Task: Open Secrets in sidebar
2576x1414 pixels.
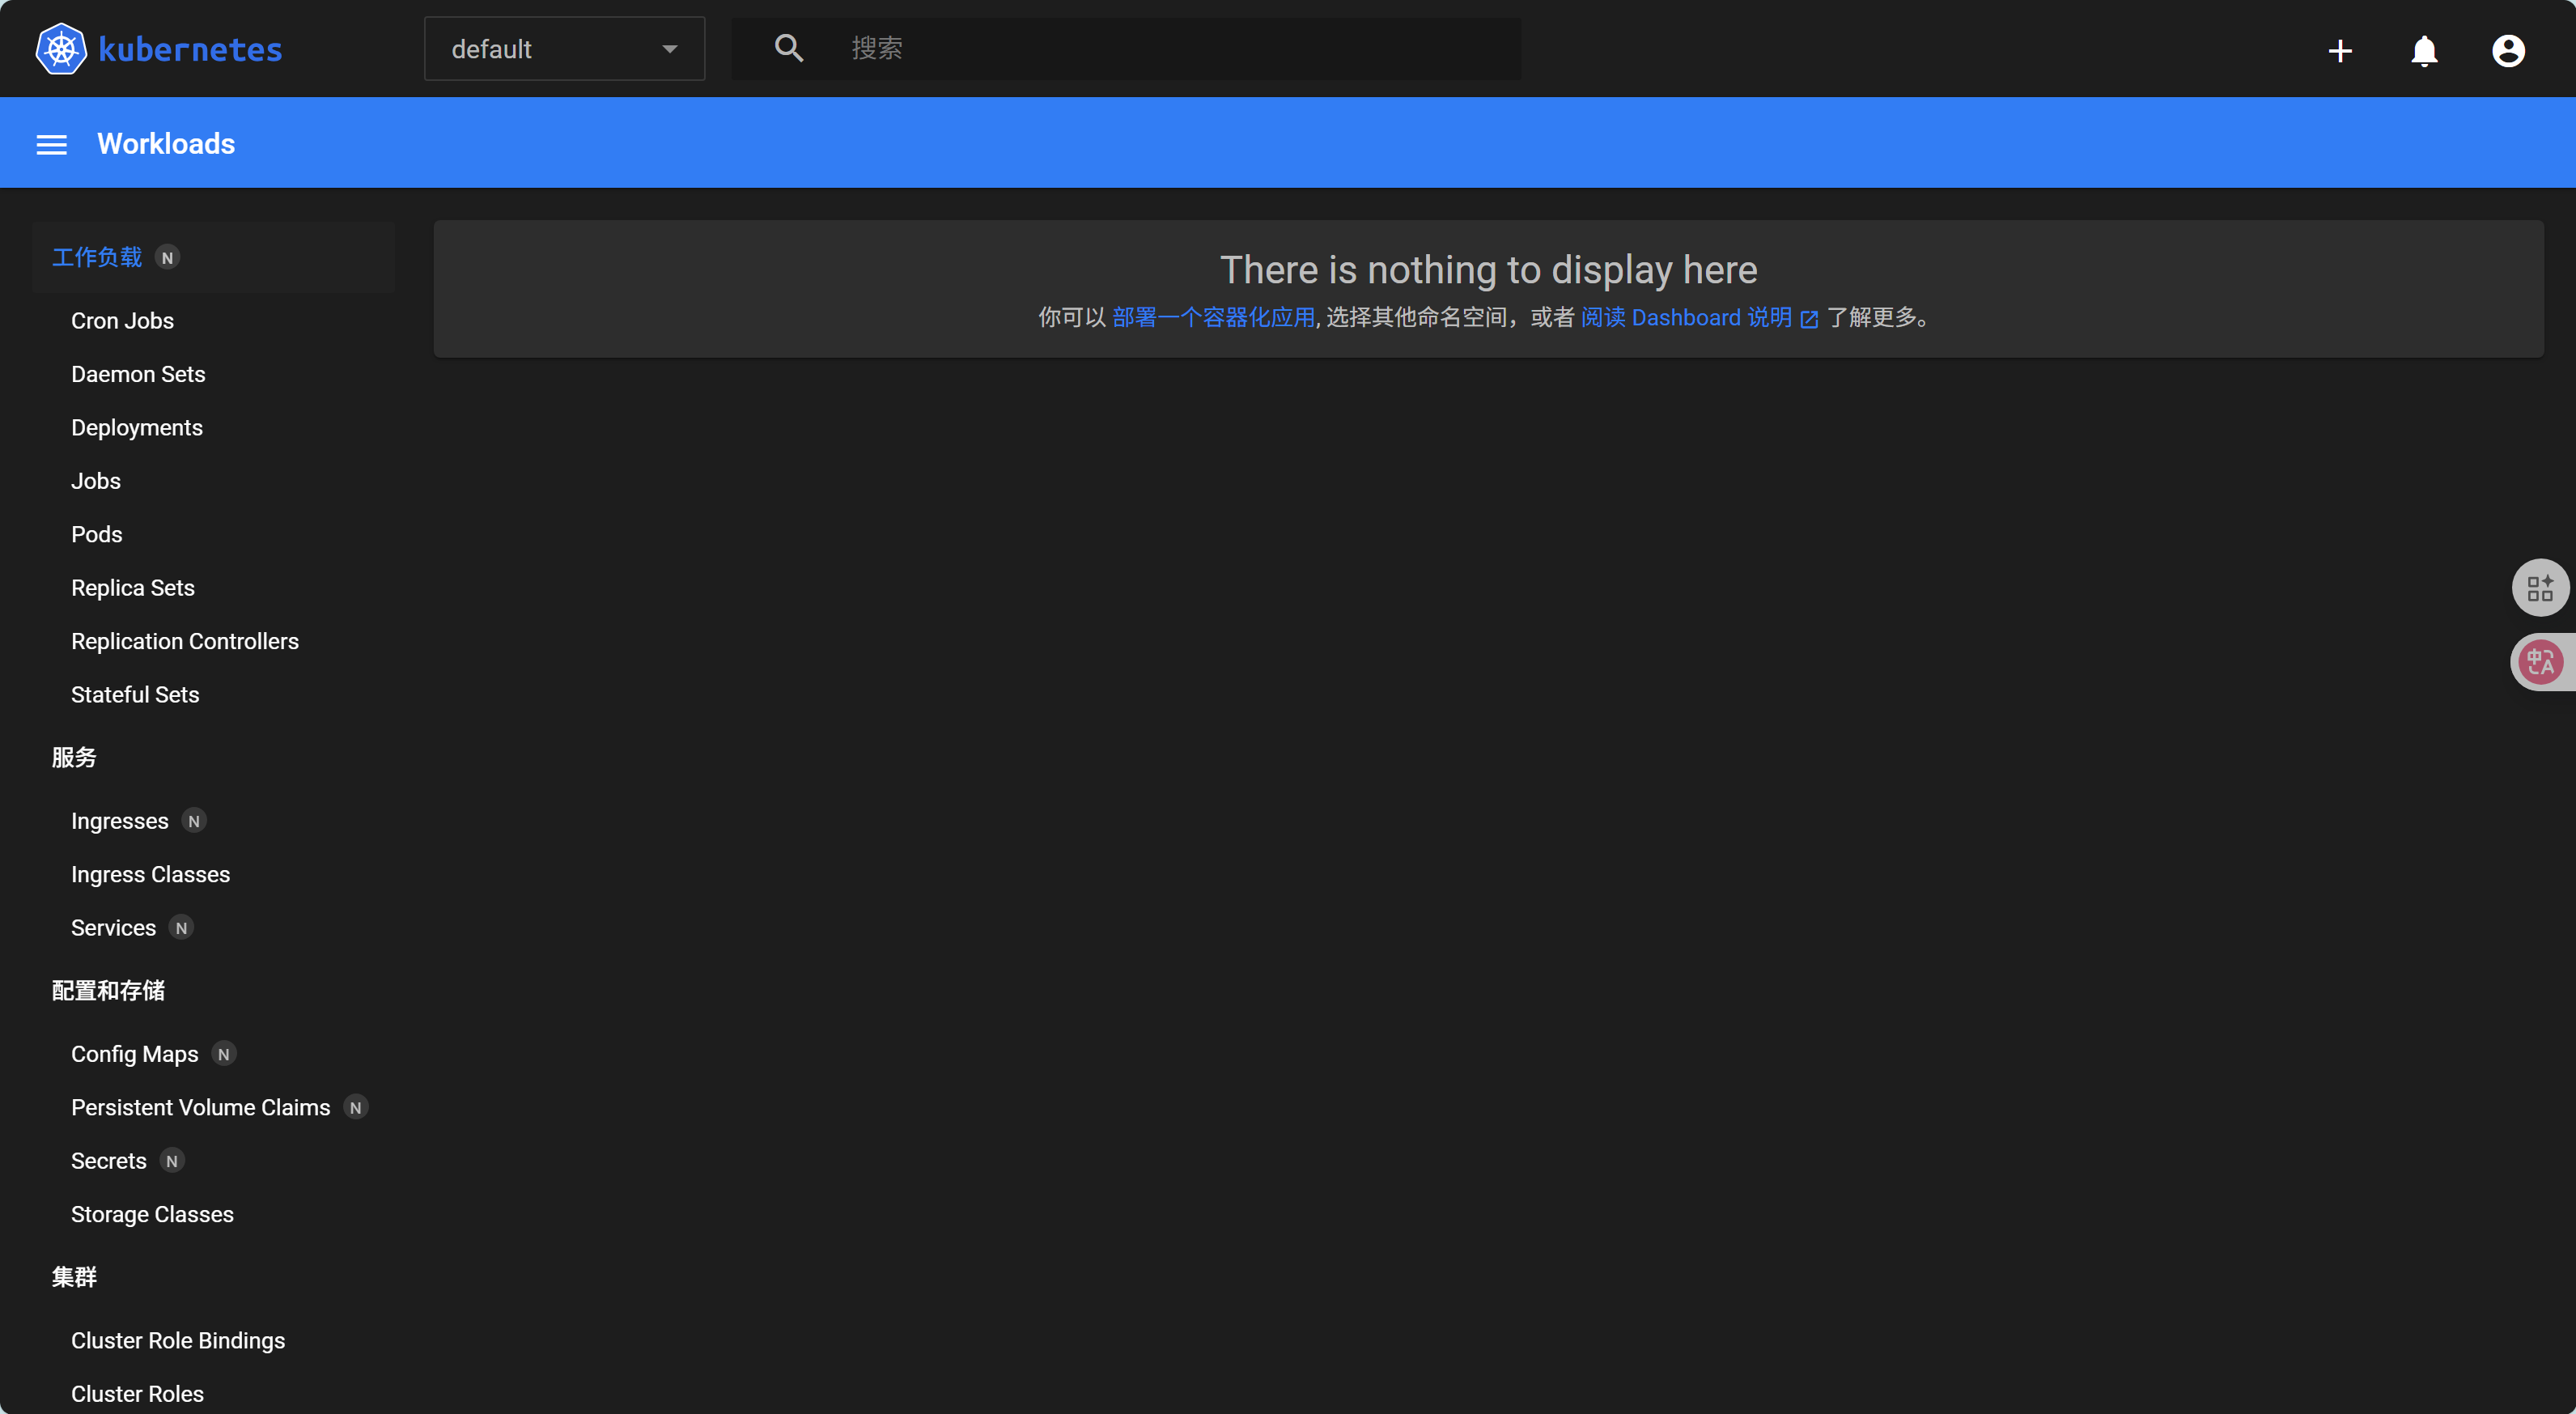Action: (108, 1161)
